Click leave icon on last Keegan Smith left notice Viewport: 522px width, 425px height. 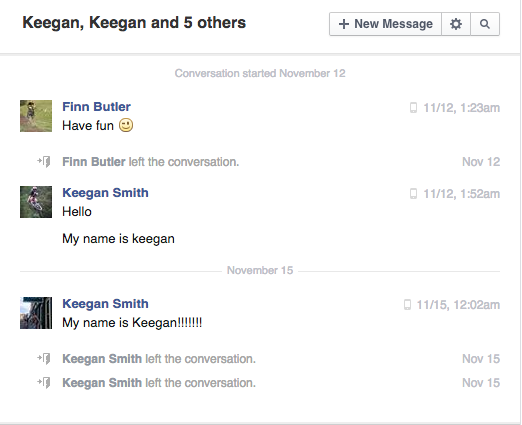click(44, 383)
